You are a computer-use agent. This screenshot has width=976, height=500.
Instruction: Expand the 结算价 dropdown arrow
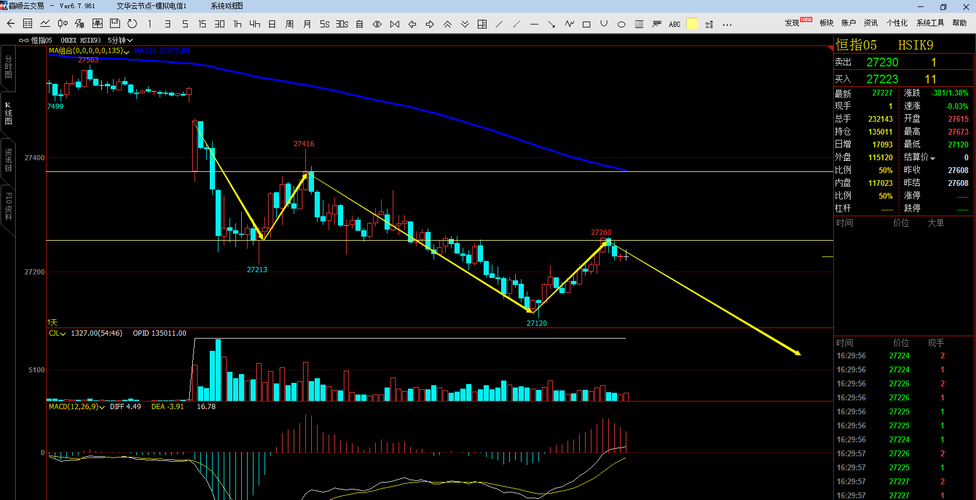[932, 158]
